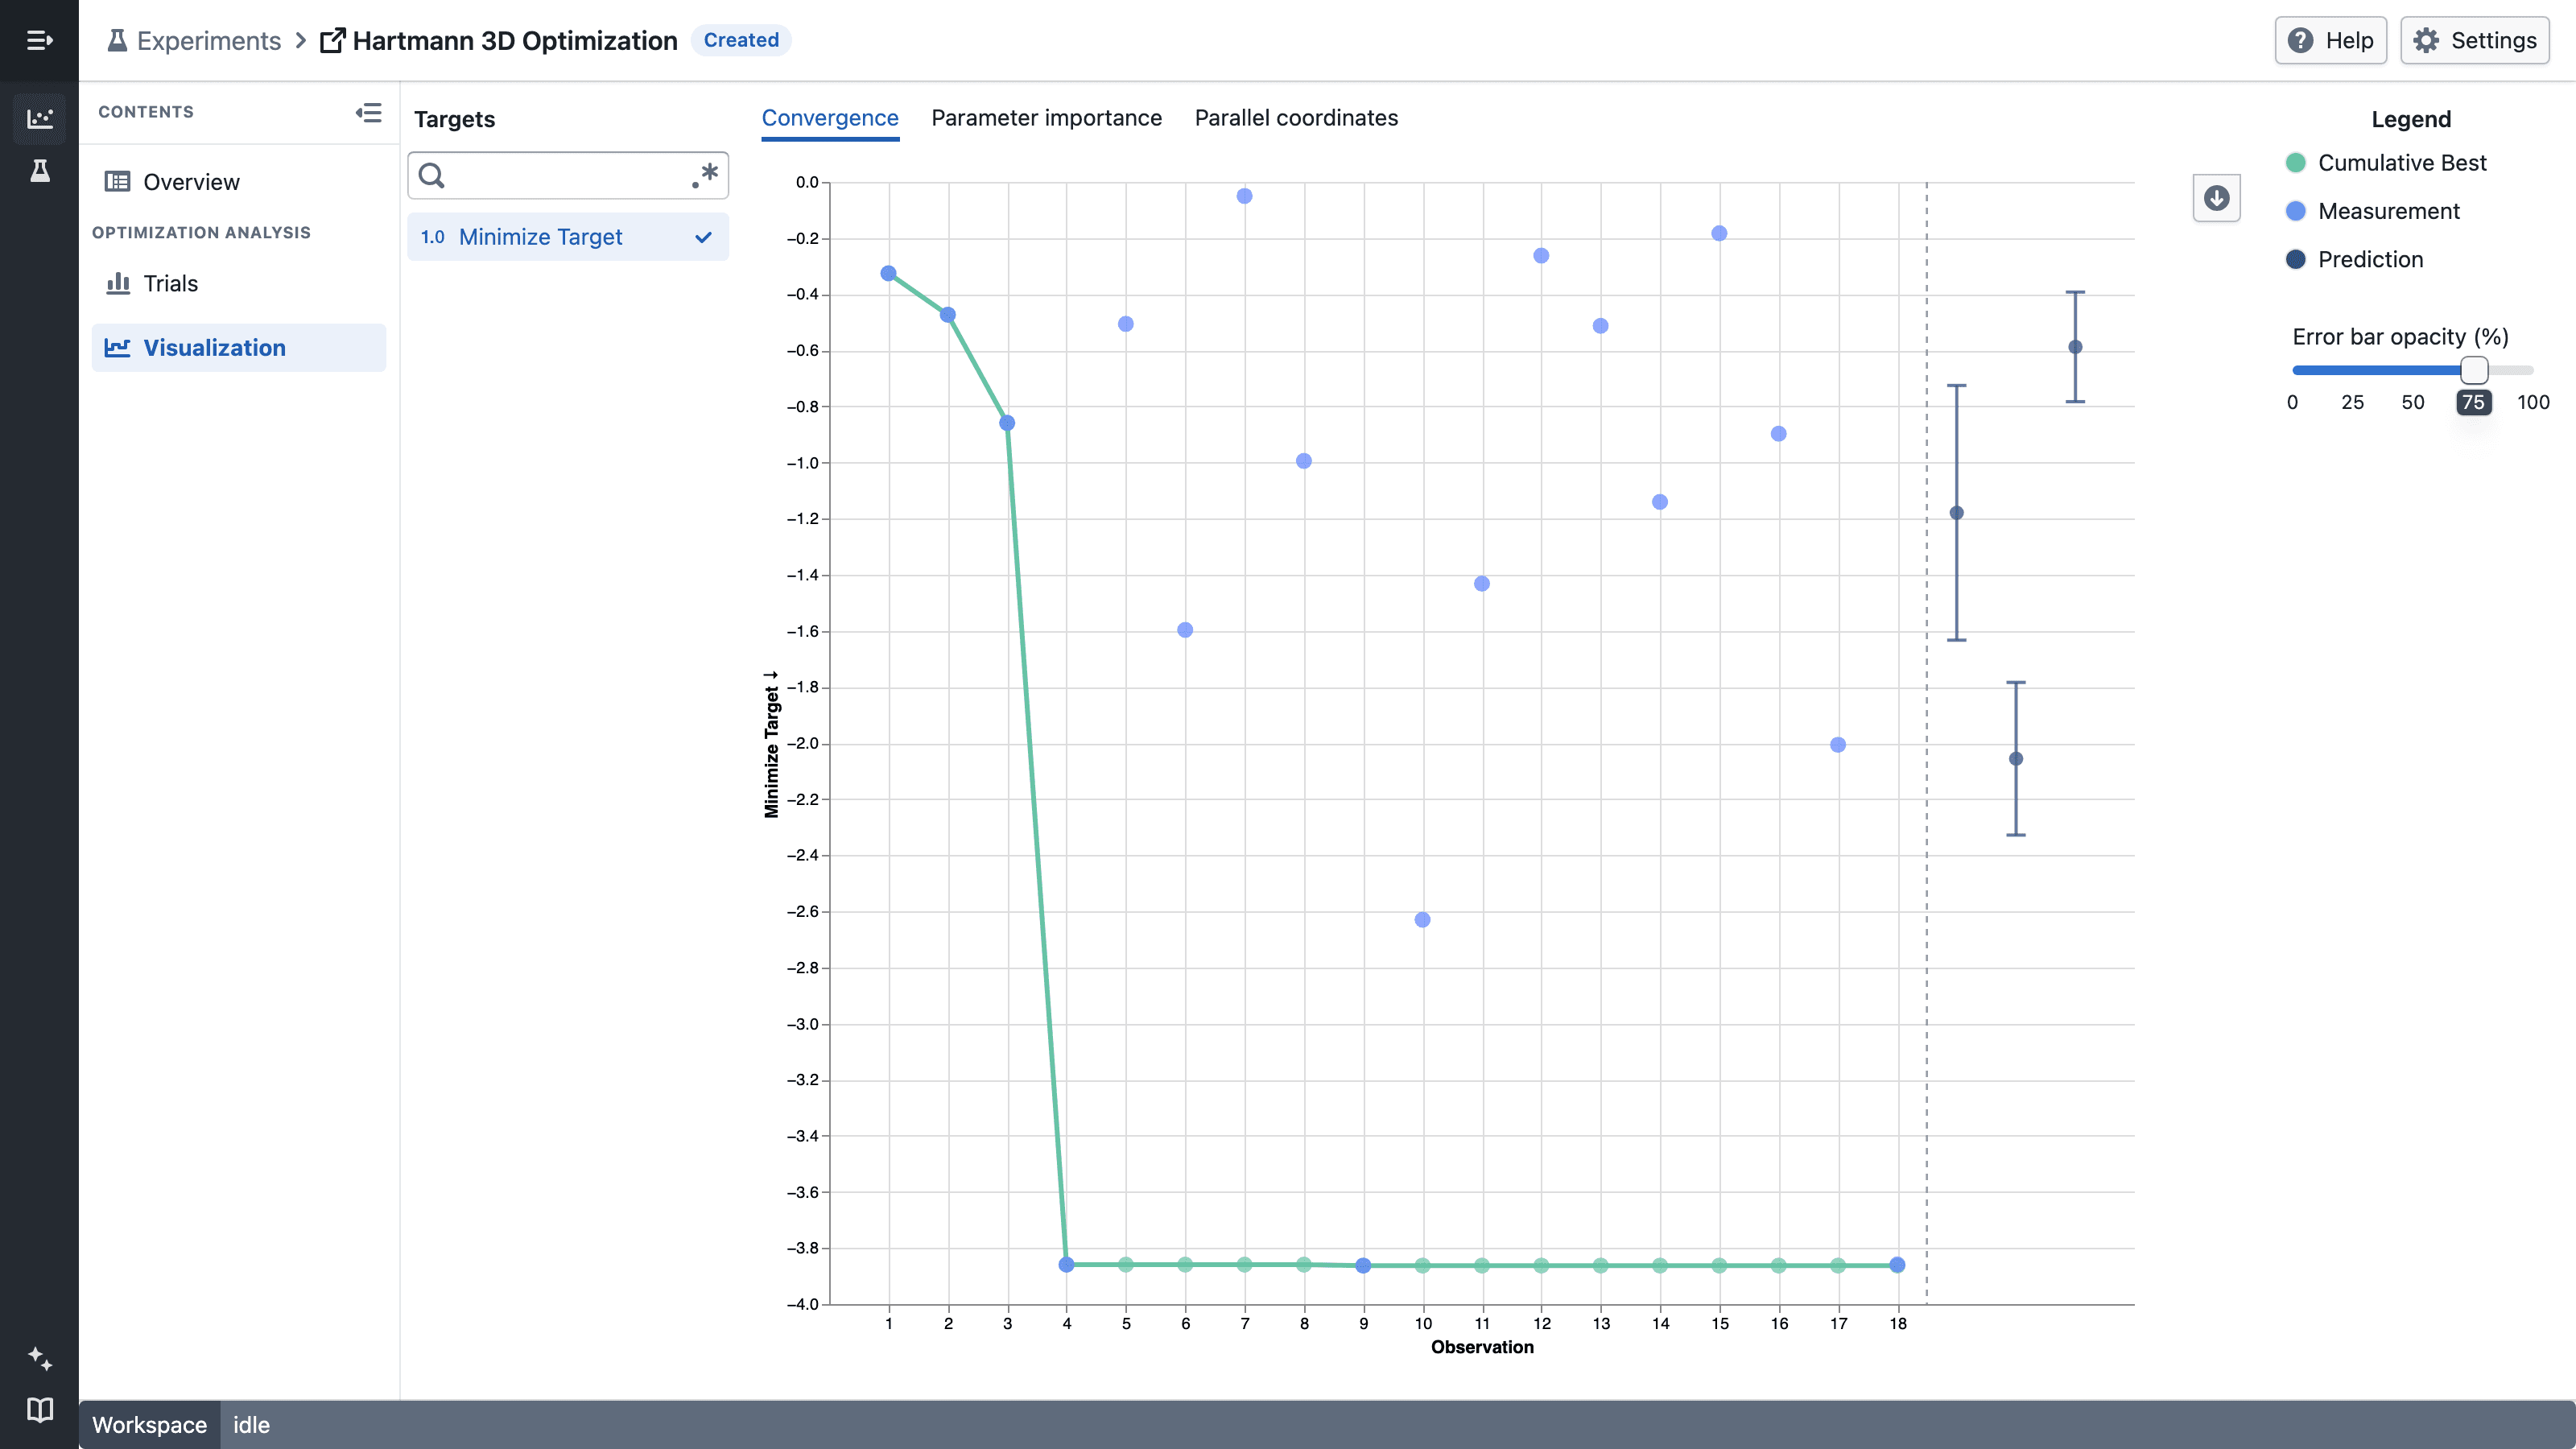Expand the main navigation menu icon
This screenshot has width=2576, height=1449.
(39, 40)
